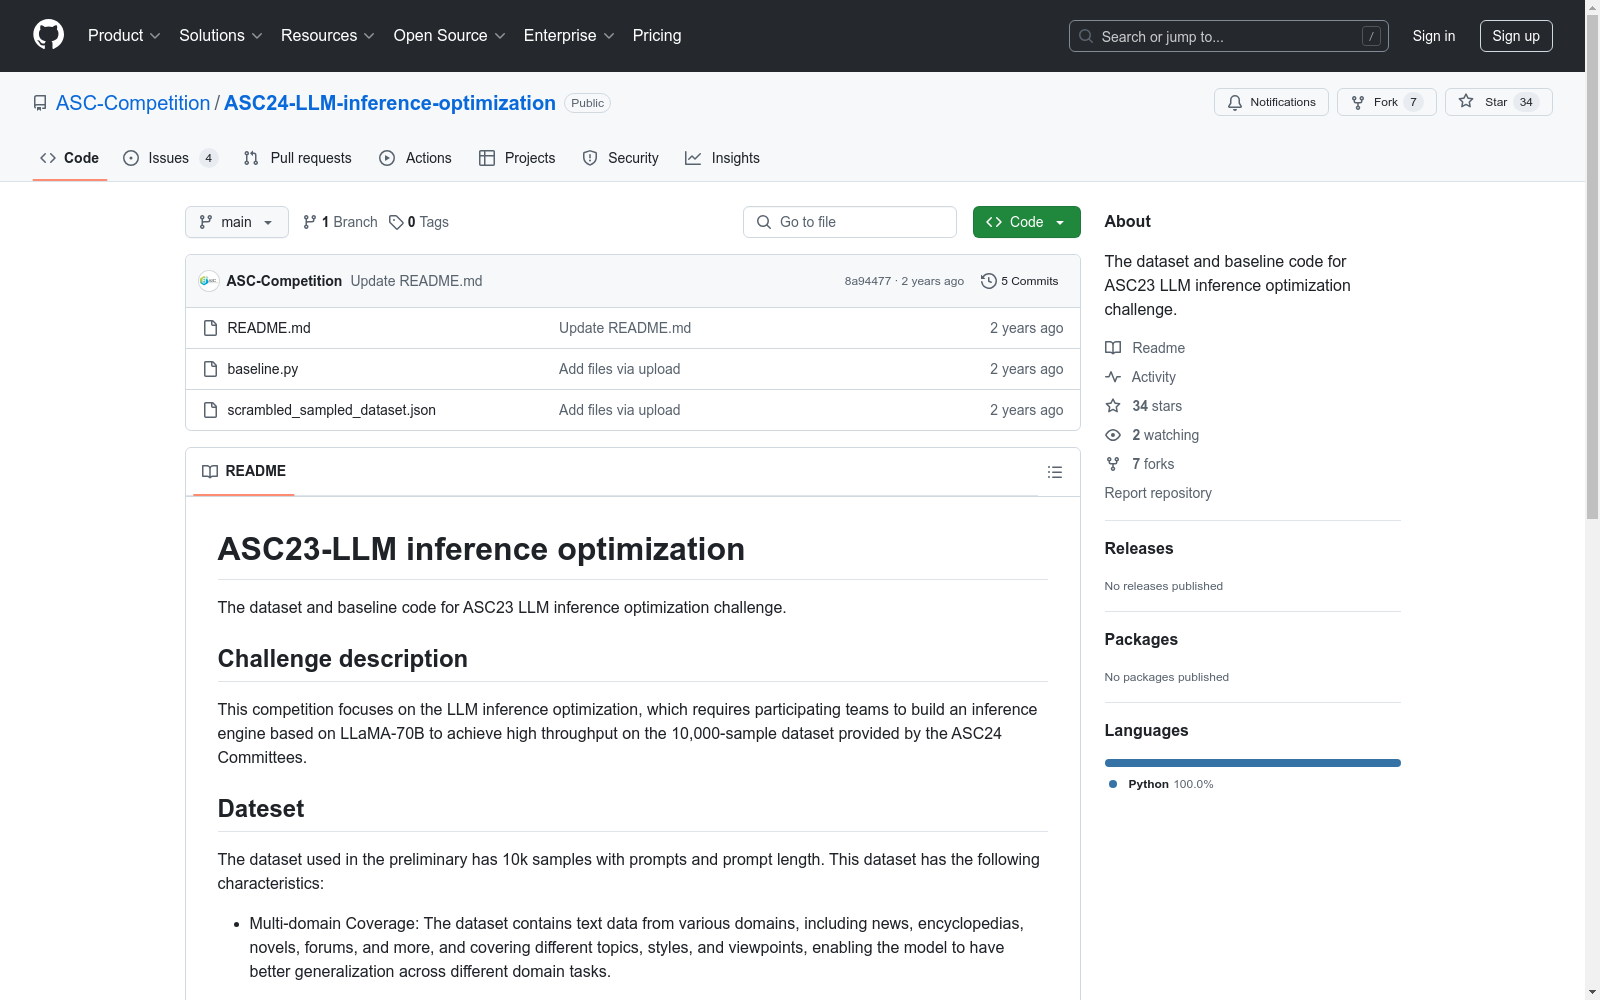
Task: Click the Python 100.0% language link
Action: click(1161, 784)
